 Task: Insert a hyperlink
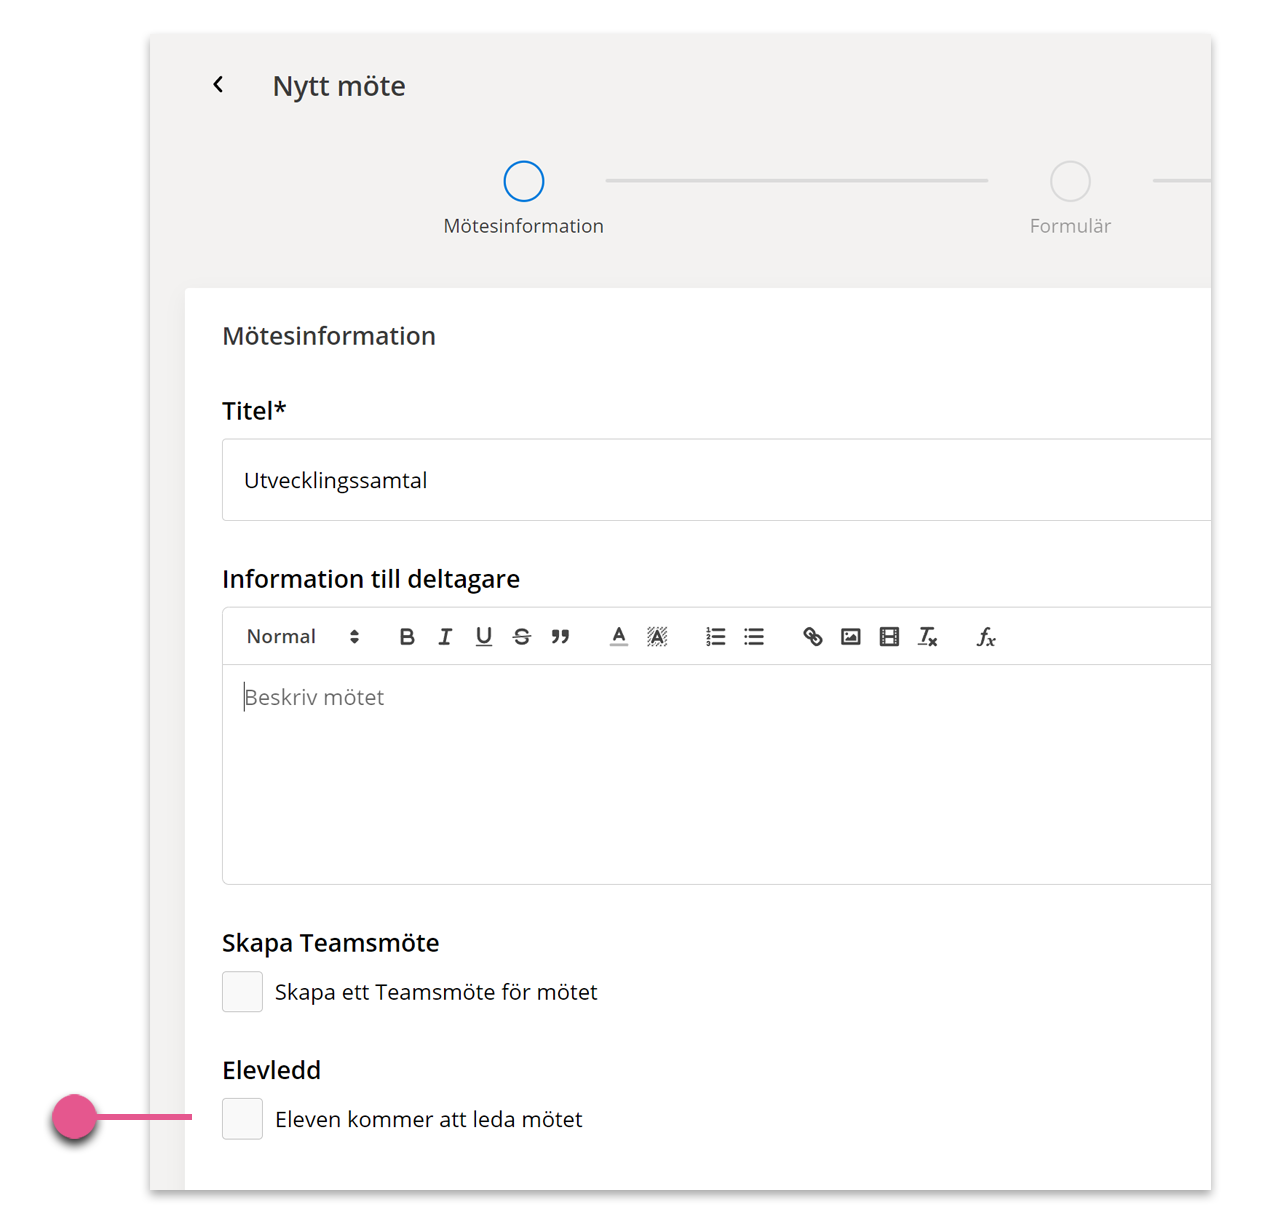813,637
